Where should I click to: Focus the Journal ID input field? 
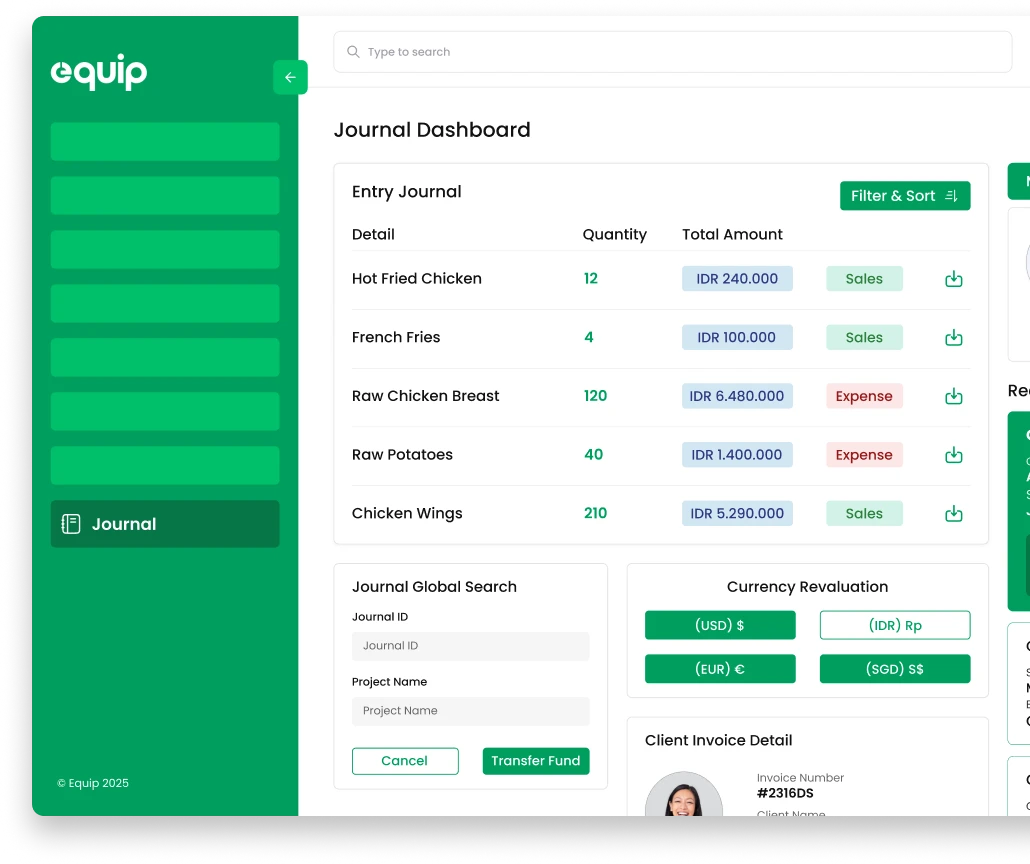point(470,646)
